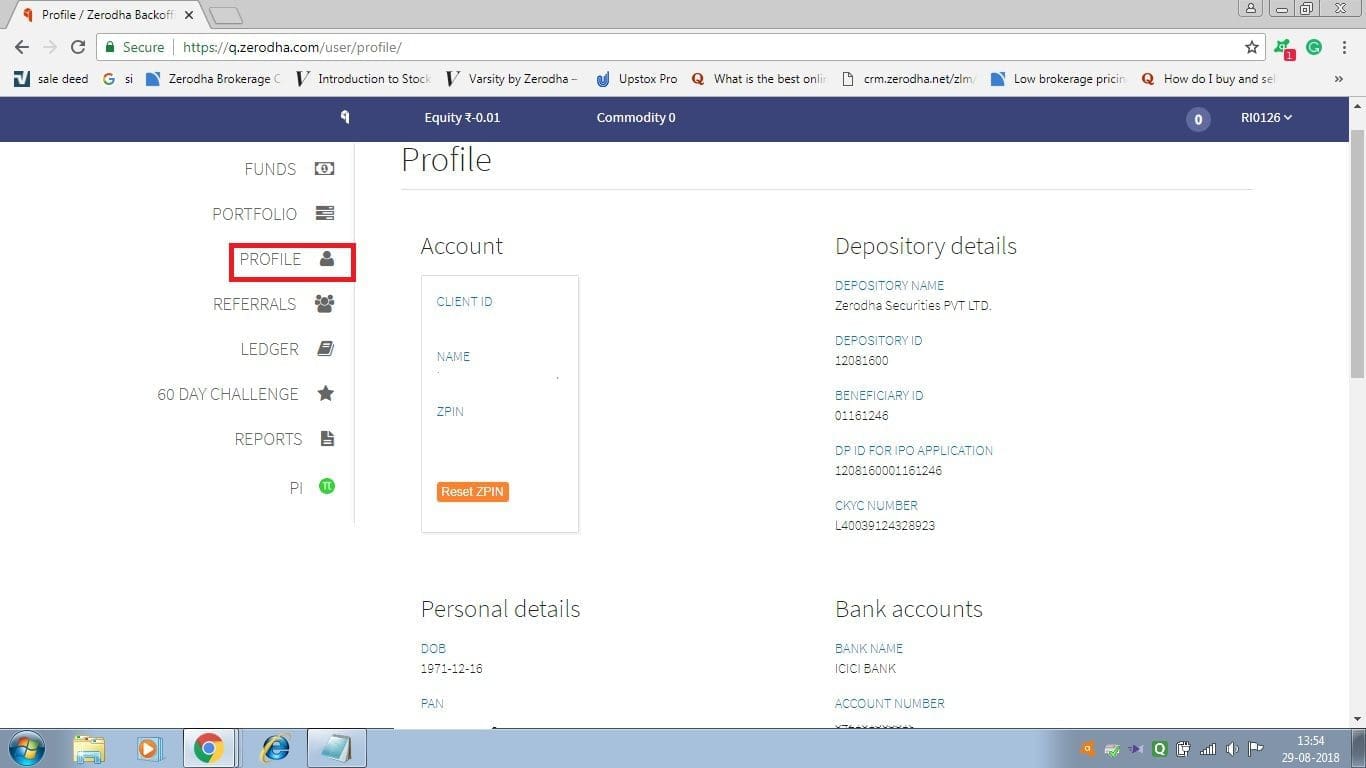This screenshot has height=768, width=1366.
Task: Close the Profile / Zerodha browser tab
Action: [x=189, y=15]
